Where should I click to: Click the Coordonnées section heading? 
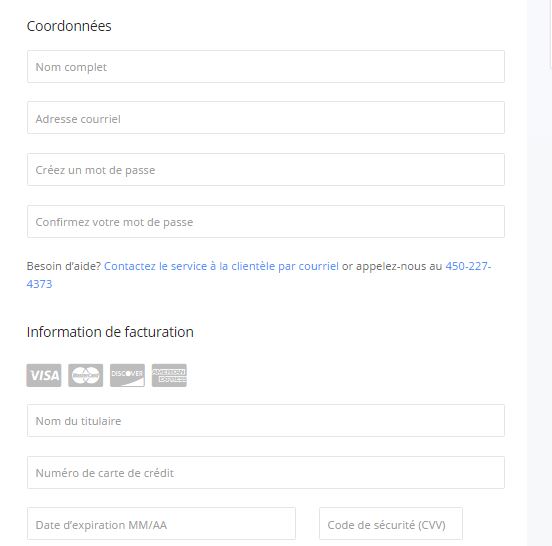pyautogui.click(x=69, y=26)
